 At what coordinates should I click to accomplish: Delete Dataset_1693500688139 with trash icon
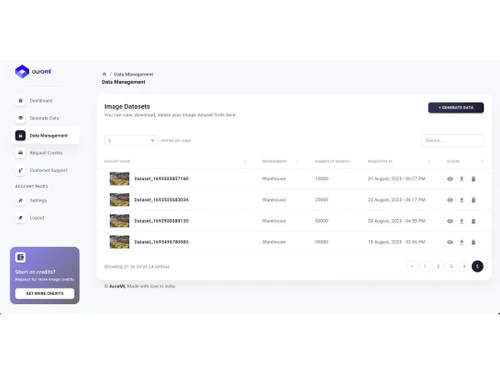(473, 221)
